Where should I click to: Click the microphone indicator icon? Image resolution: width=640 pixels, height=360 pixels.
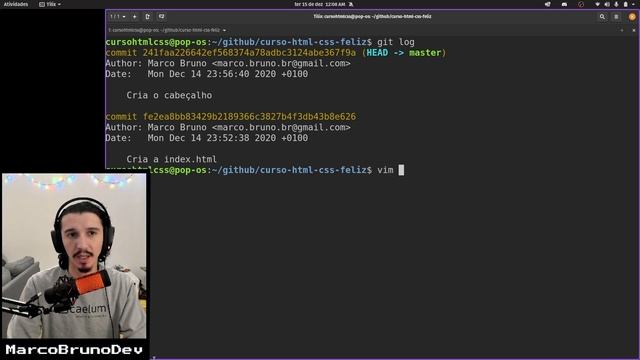coord(616,4)
